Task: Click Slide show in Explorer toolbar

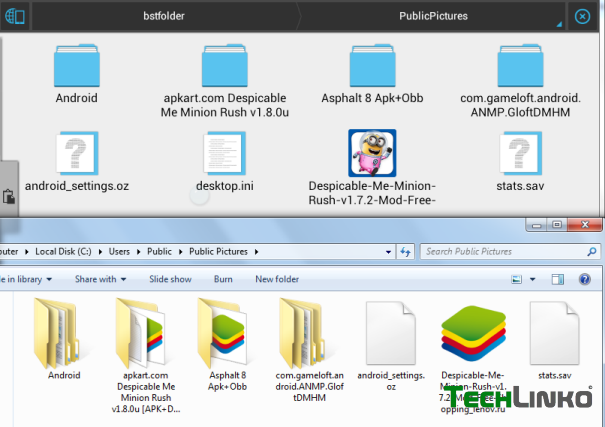Action: point(170,279)
